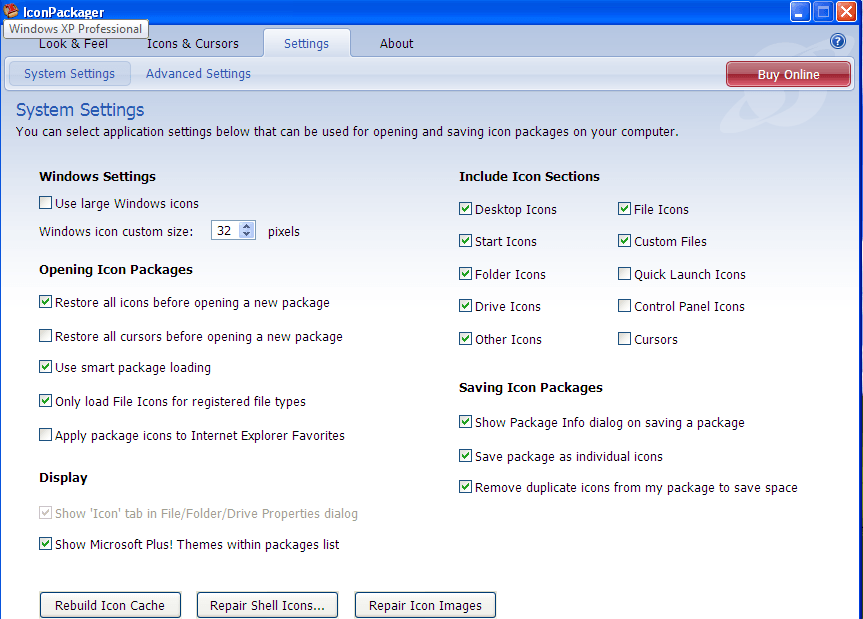Image resolution: width=863 pixels, height=619 pixels.
Task: Disable Use smart package loading
Action: [x=45, y=368]
